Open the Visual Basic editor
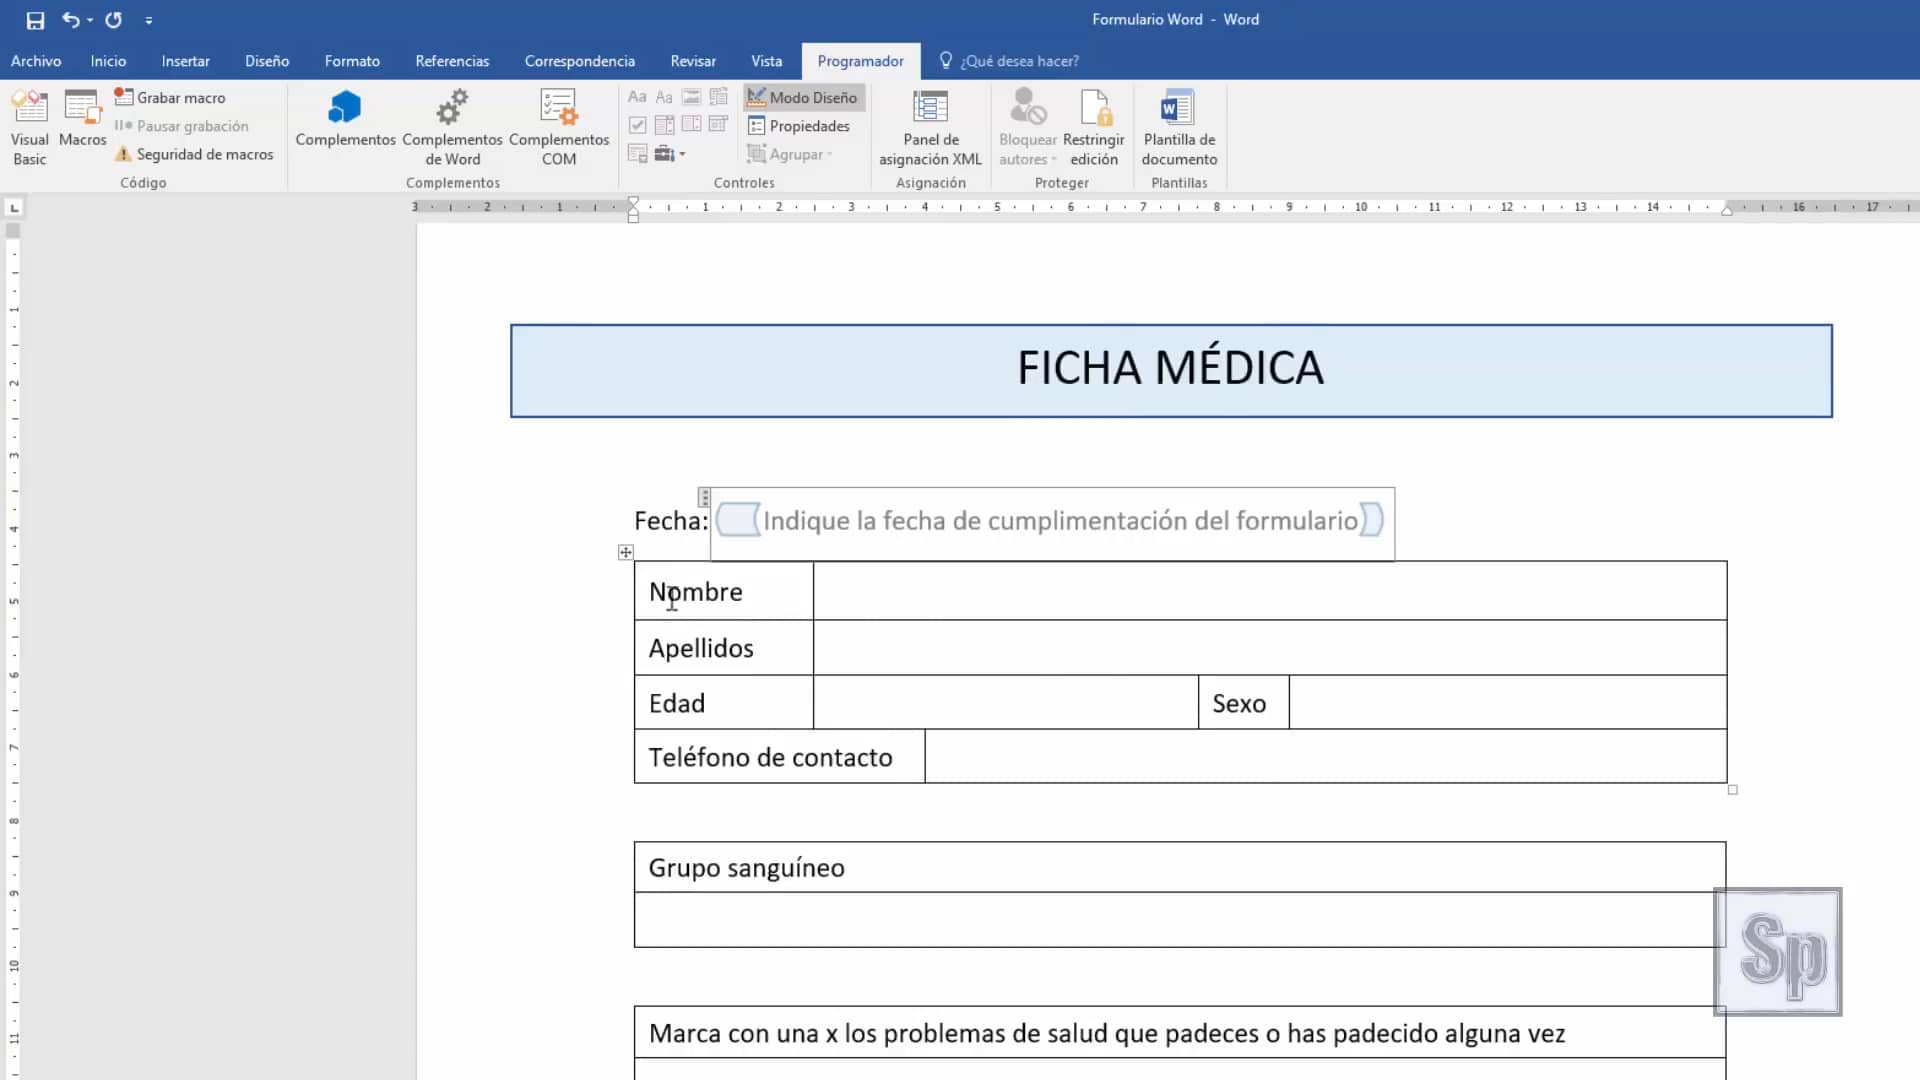Screen dimensions: 1920x1080 pyautogui.click(x=29, y=125)
